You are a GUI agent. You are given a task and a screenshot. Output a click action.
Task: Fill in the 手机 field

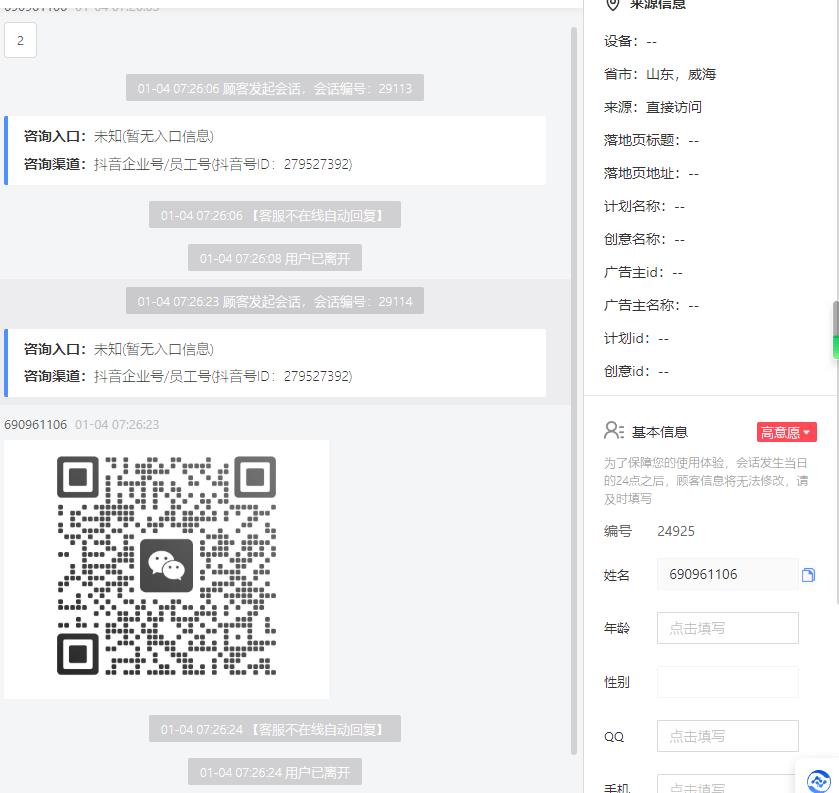click(727, 784)
